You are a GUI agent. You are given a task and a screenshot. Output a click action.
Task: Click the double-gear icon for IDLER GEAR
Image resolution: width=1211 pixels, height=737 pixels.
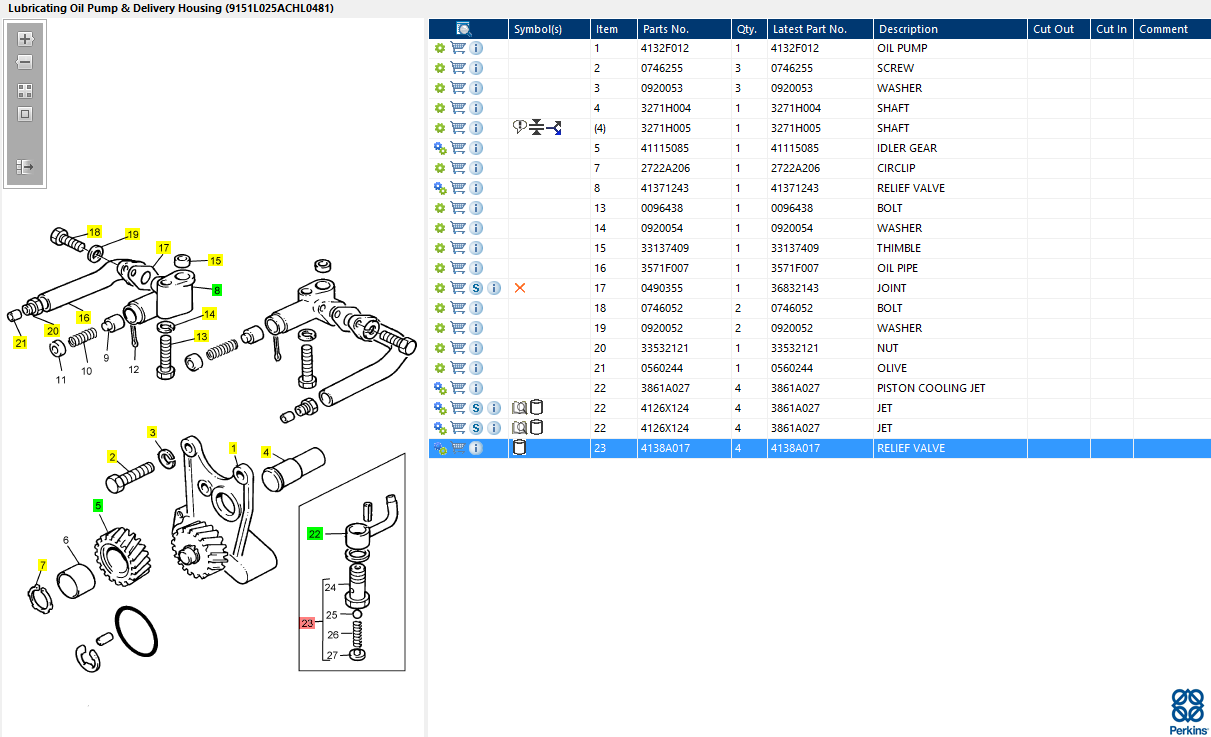tap(439, 148)
